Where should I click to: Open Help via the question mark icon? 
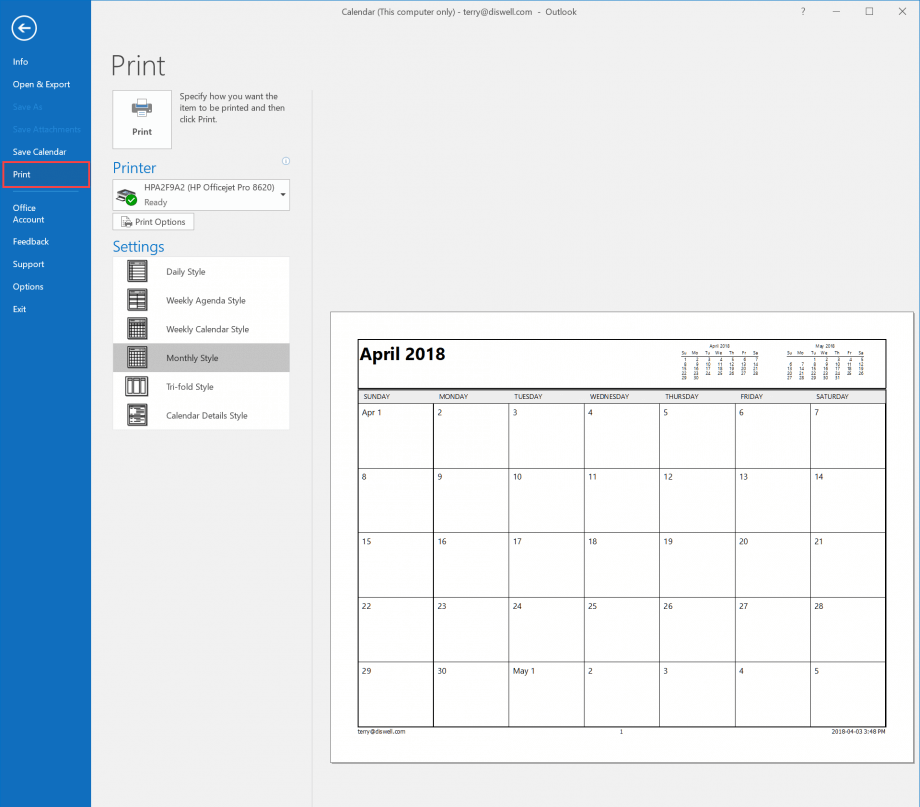click(802, 11)
